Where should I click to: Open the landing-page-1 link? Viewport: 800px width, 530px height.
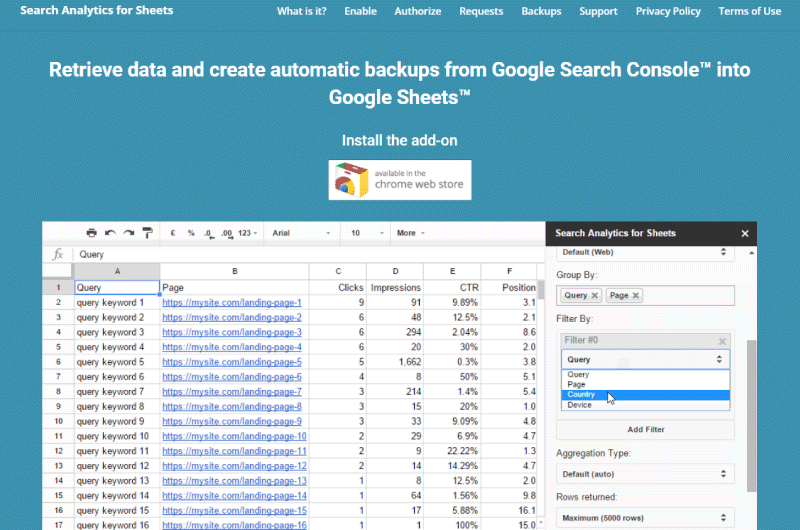click(232, 302)
